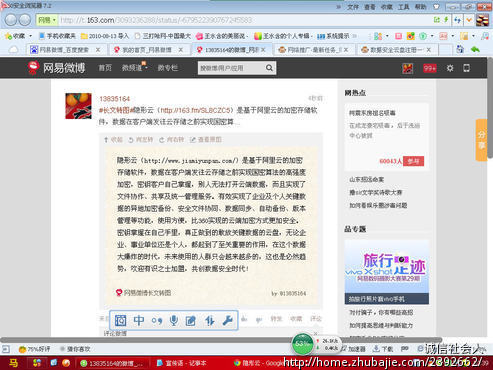Open the 宣传语 - 记事本 taskbar item
The height and width of the screenshot is (370, 493).
click(182, 363)
